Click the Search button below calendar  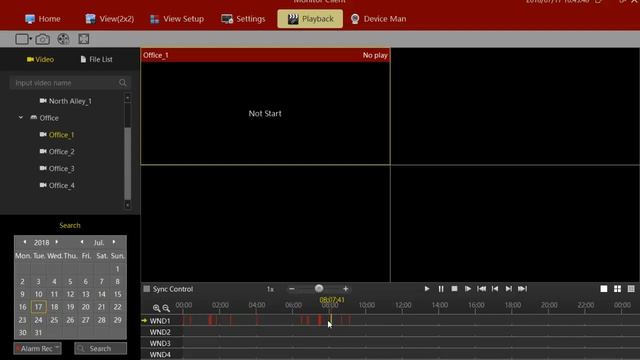[x=100, y=349]
